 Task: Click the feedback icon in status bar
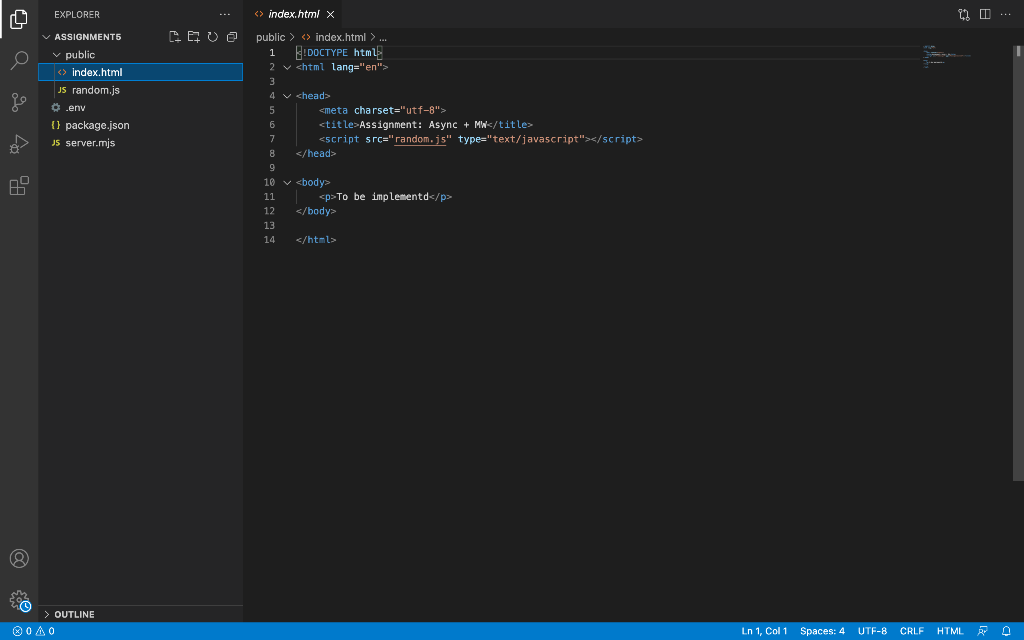click(x=982, y=631)
